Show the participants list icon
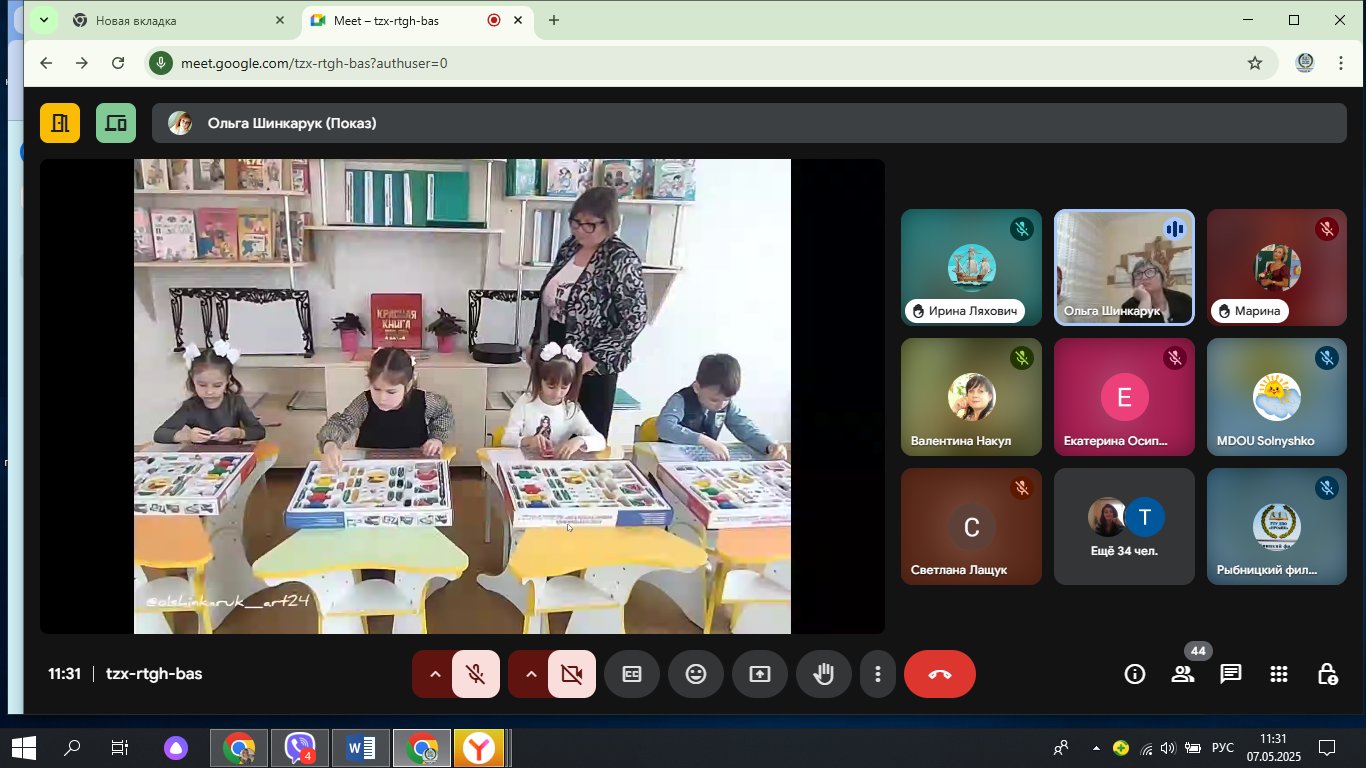1366x768 pixels. click(x=1183, y=675)
